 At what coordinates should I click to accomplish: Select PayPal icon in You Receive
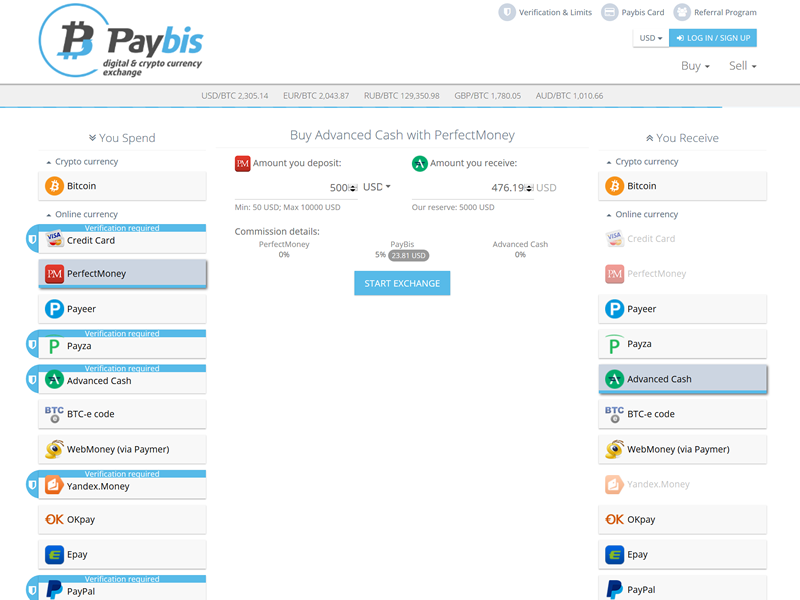615,589
